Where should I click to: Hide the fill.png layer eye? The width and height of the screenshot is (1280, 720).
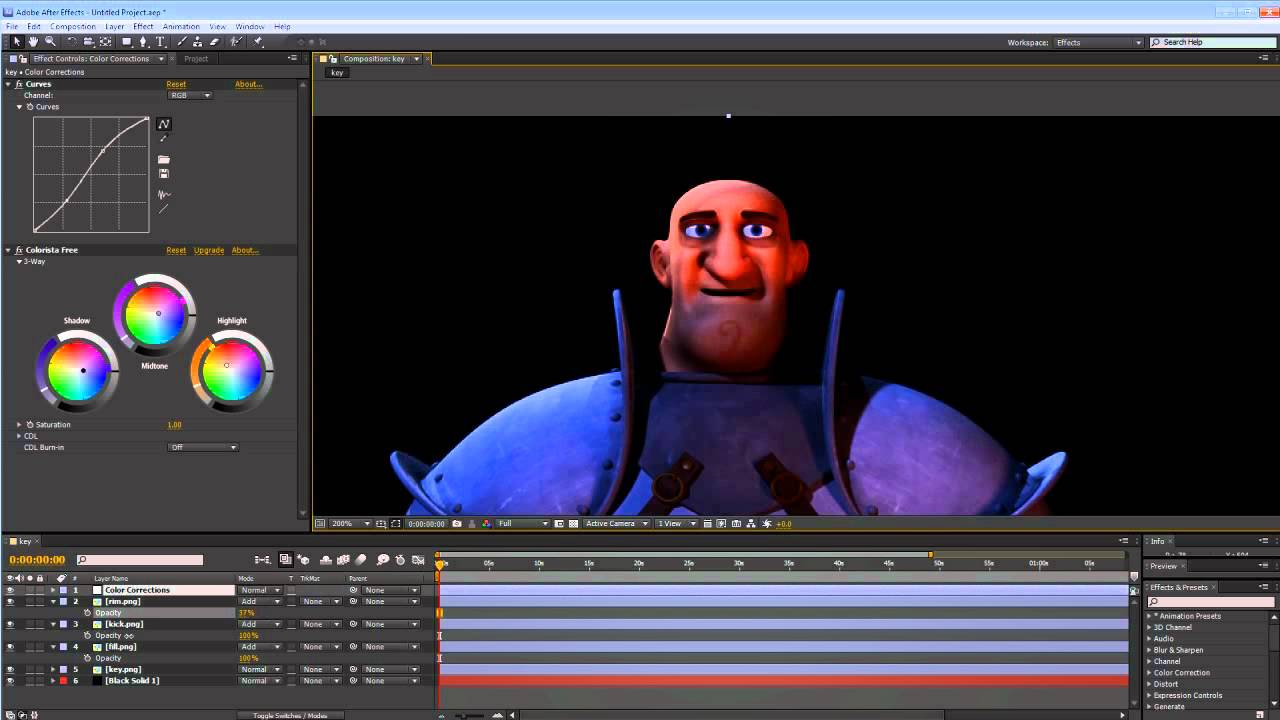(x=10, y=647)
